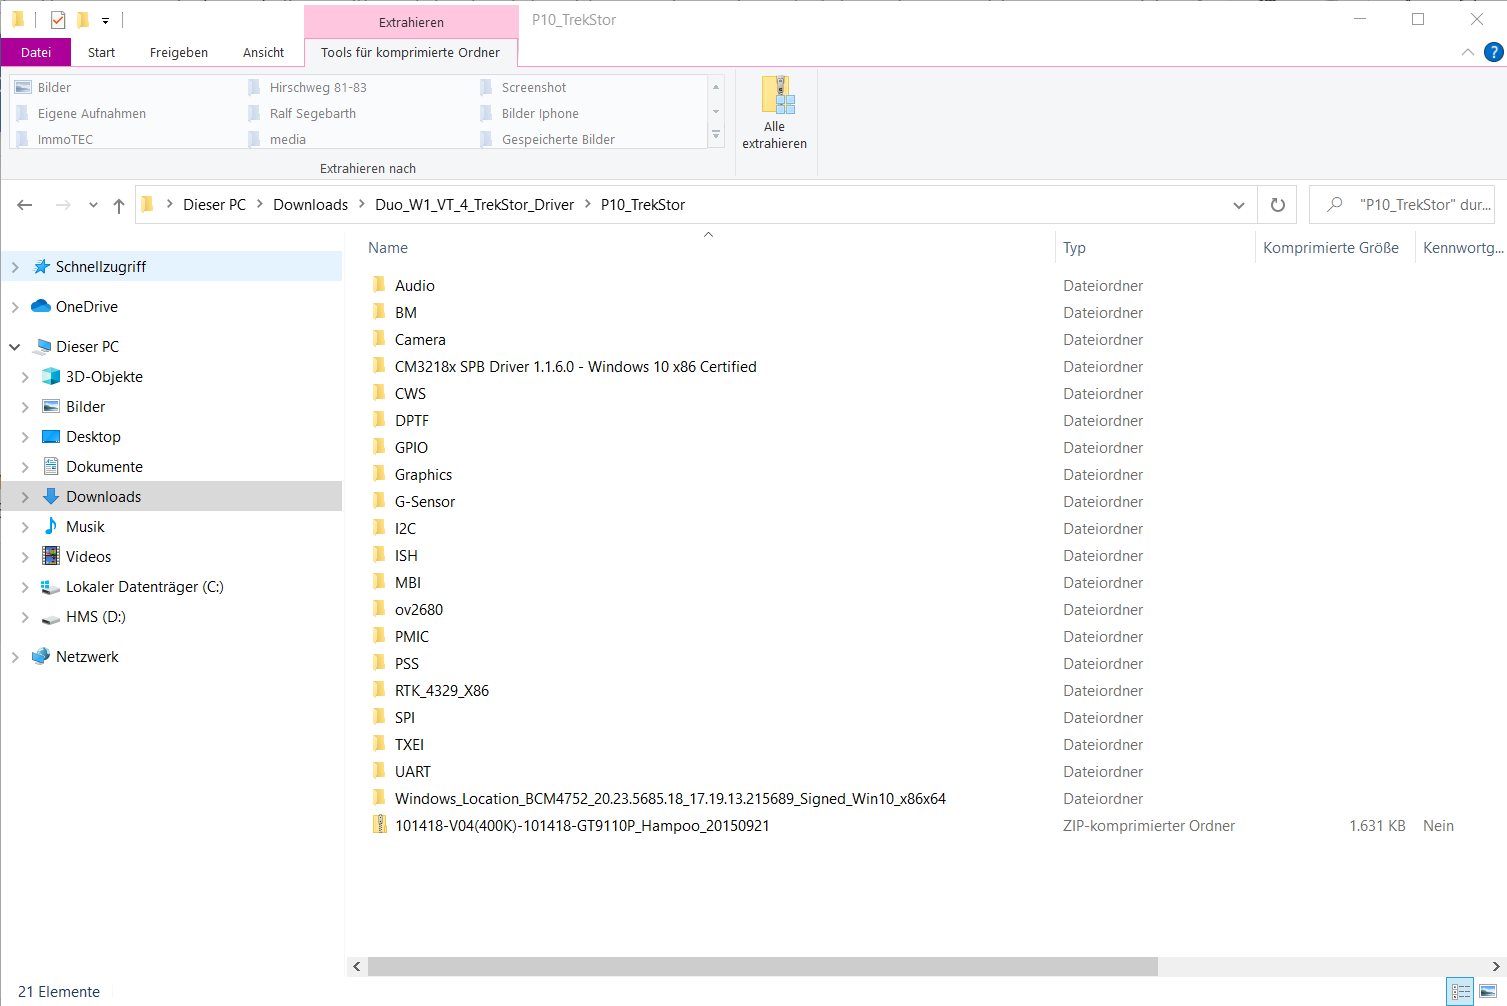Select the Audio folder icon
1507x1006 pixels.
click(x=379, y=285)
